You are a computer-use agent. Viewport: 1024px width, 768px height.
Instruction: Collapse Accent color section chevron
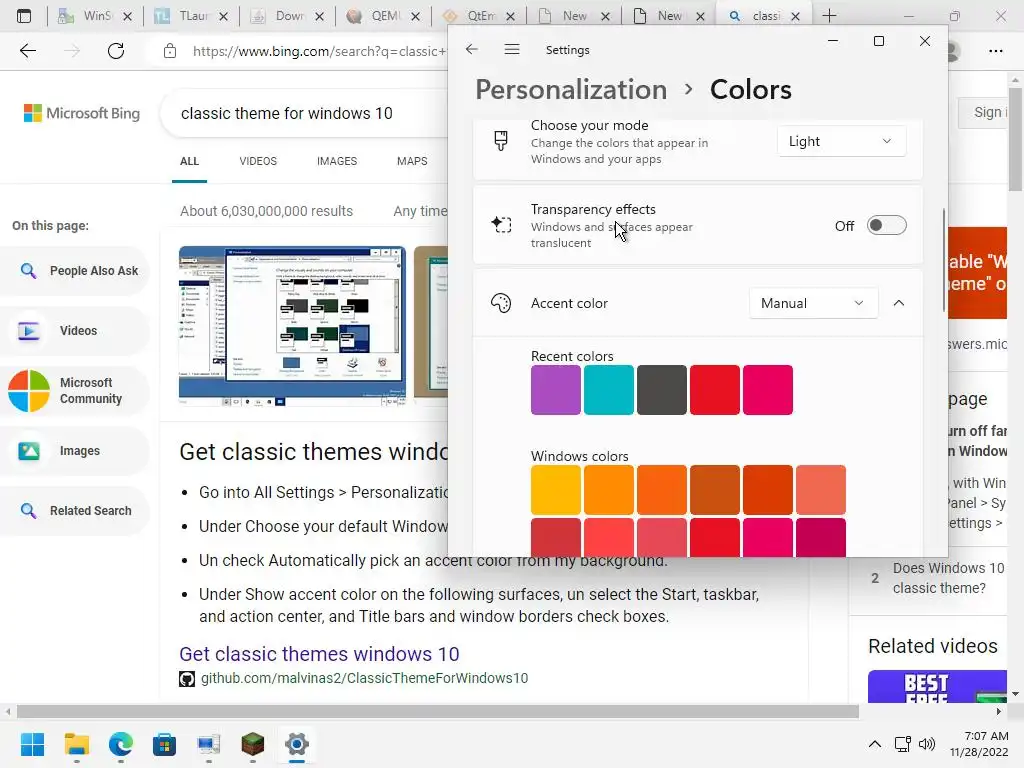[899, 303]
